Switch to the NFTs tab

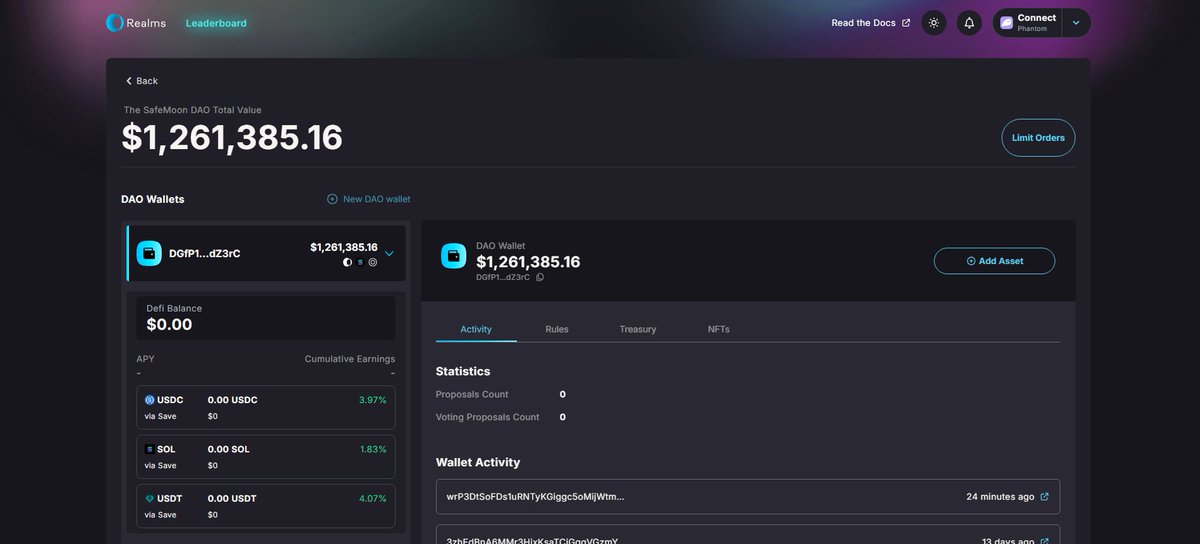coord(719,329)
